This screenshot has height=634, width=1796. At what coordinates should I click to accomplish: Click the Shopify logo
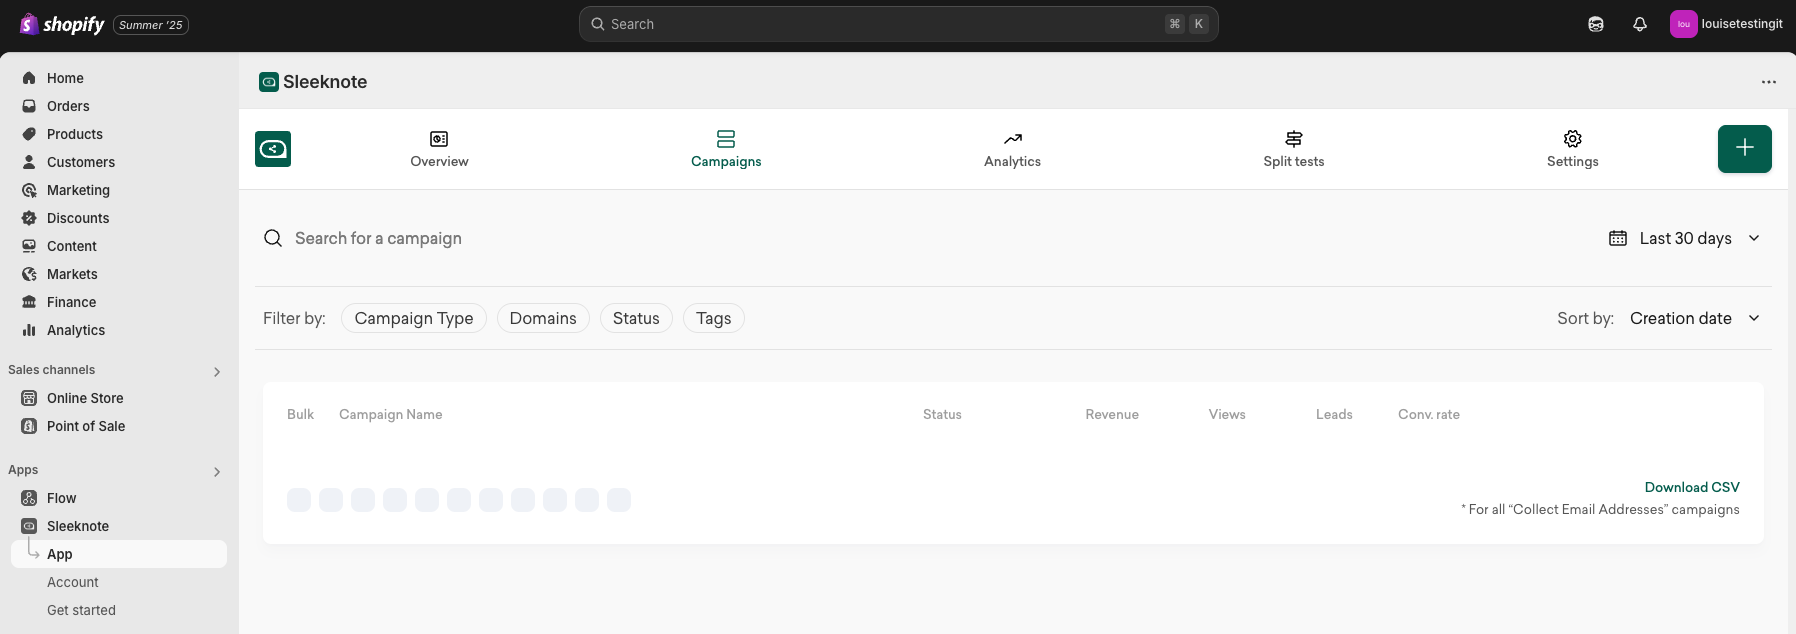[62, 24]
